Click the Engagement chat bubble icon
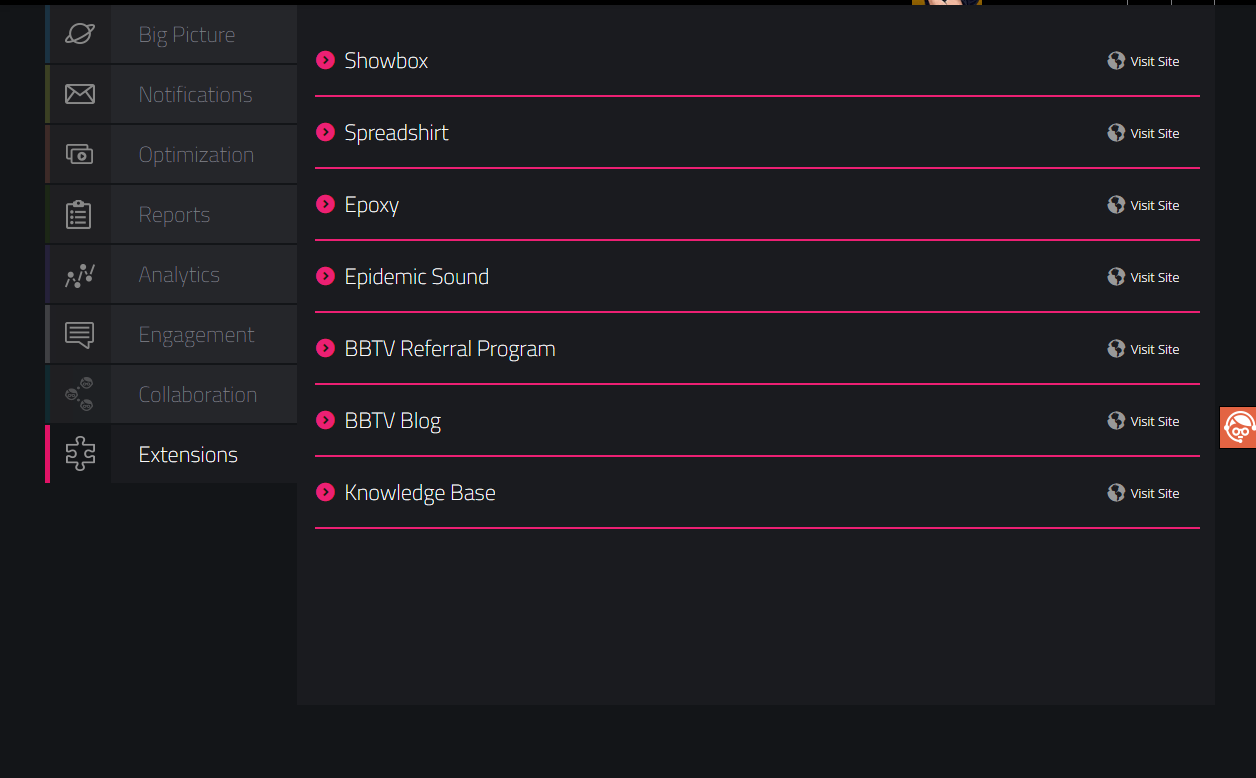The height and width of the screenshot is (778, 1256). pos(80,334)
